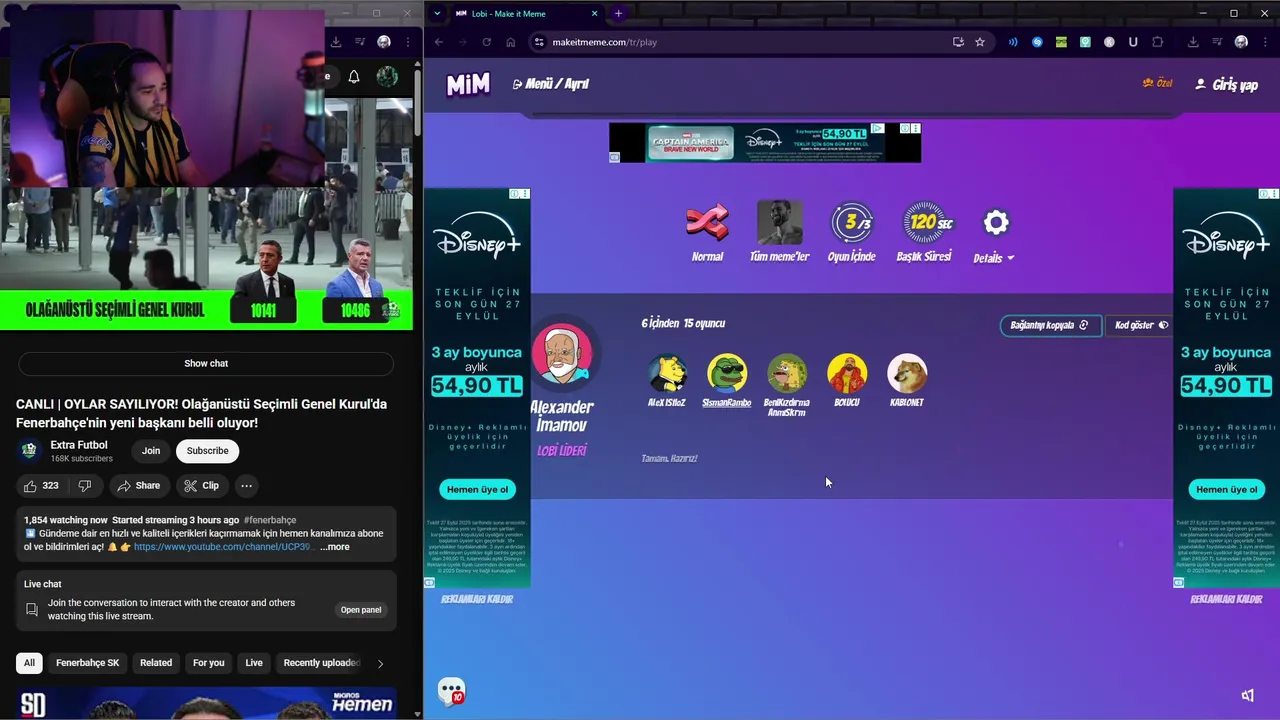Click Alexander İmamov's lobby leader avatar
Image resolution: width=1280 pixels, height=720 pixels.
click(562, 353)
